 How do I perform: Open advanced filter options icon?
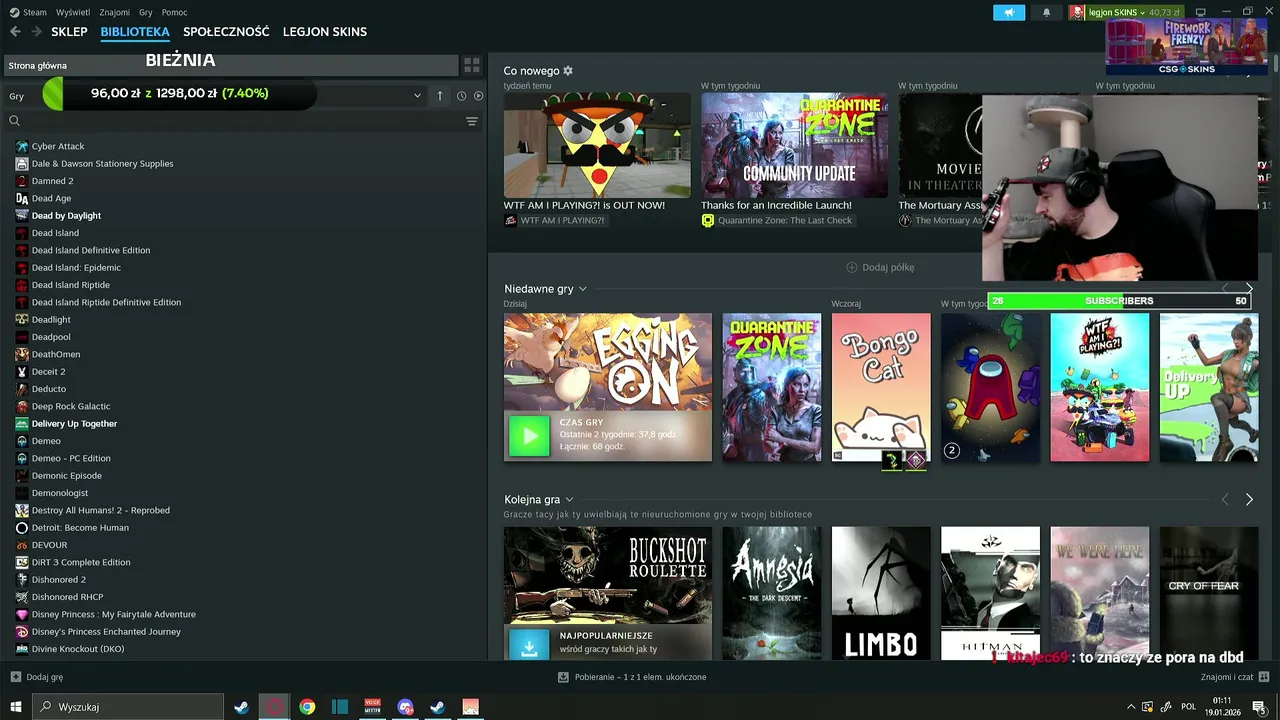[x=472, y=121]
